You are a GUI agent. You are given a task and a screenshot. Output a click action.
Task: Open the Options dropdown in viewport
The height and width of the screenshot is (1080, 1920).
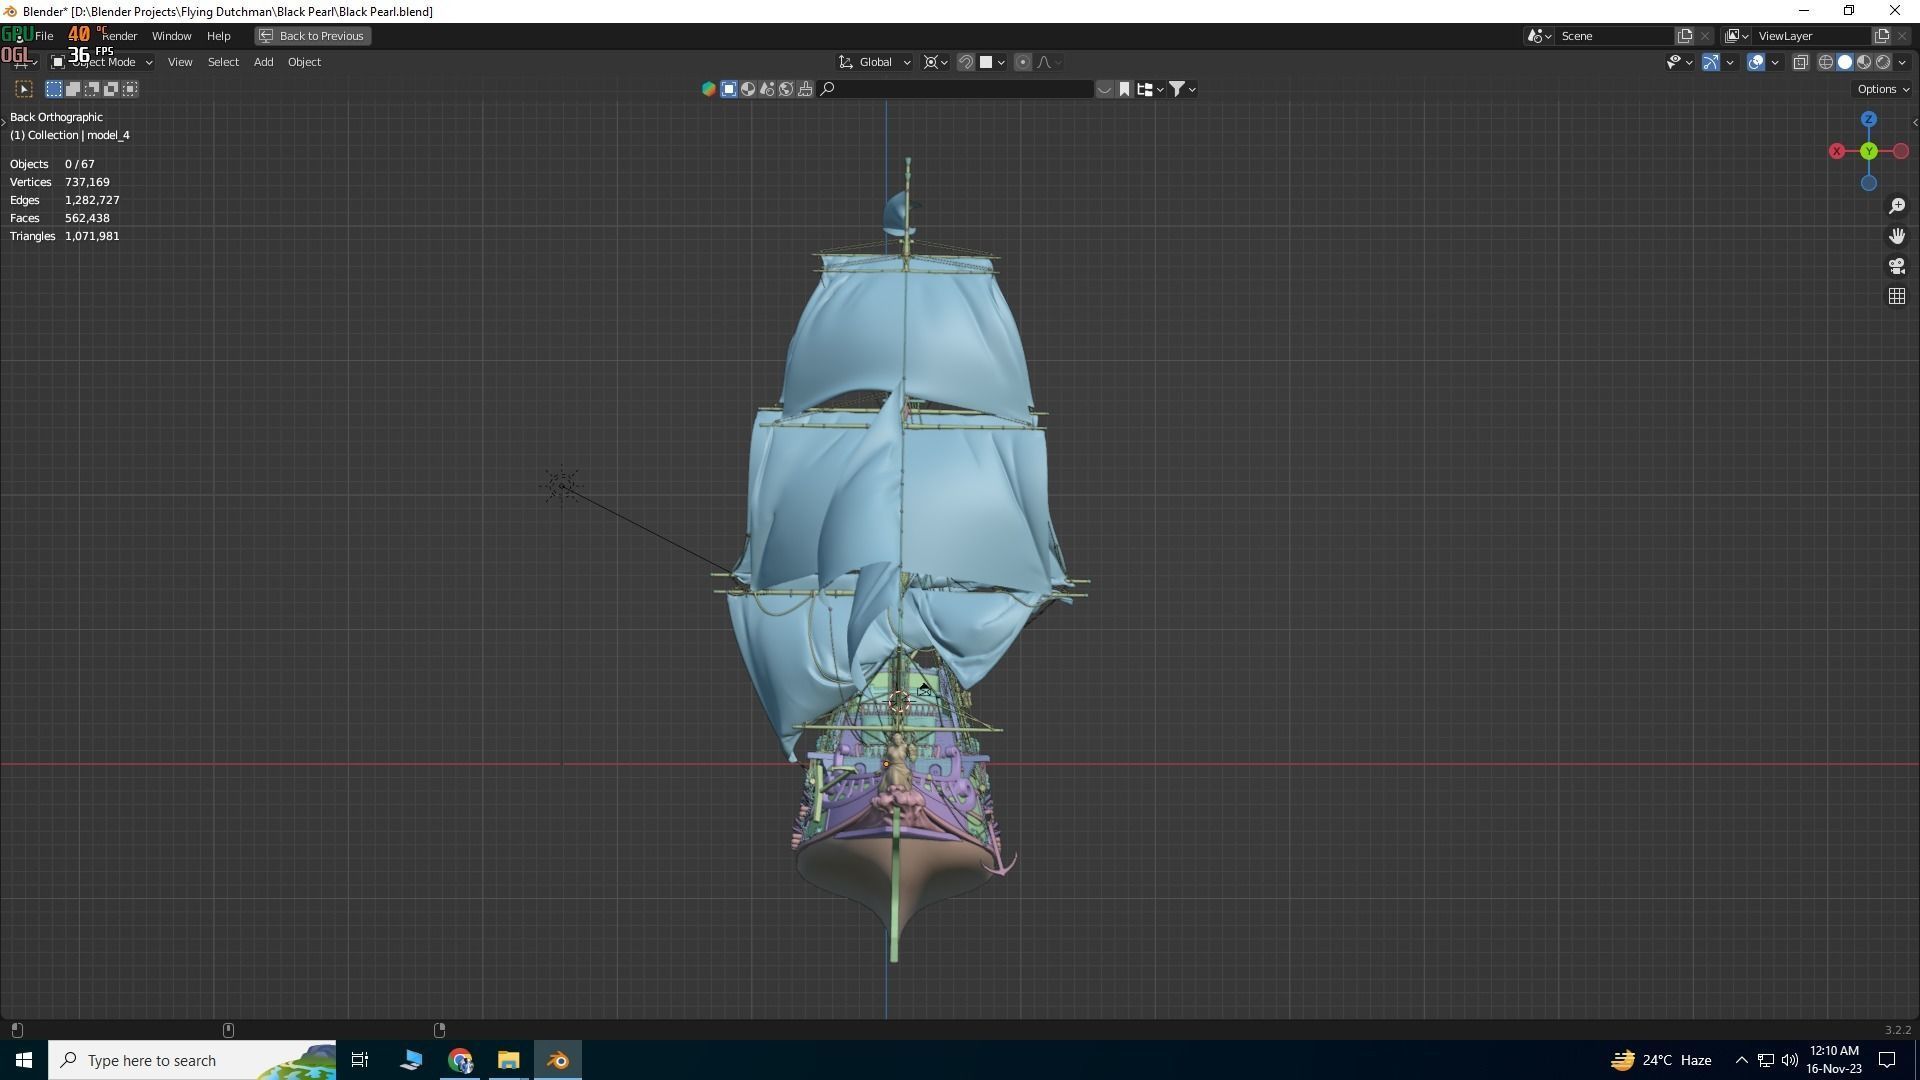click(1883, 89)
